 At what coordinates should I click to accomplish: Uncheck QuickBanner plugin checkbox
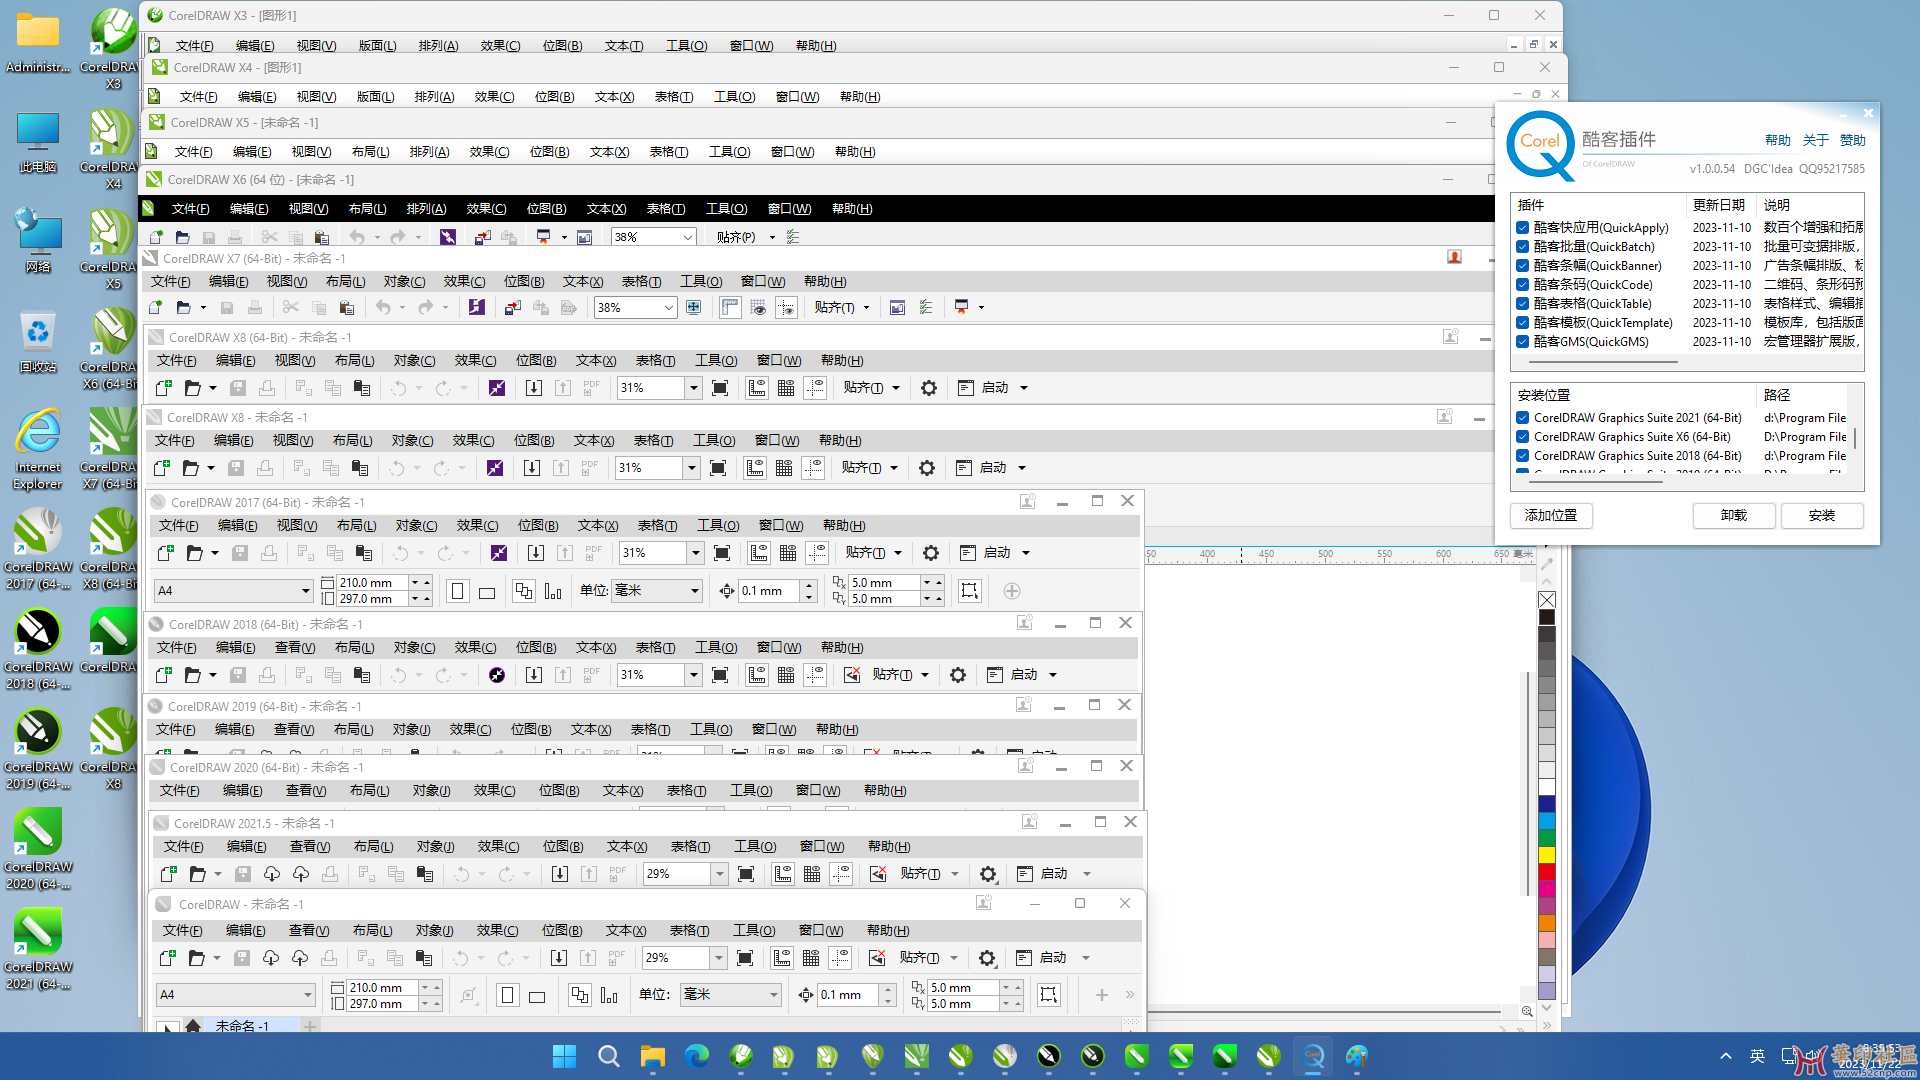tap(1522, 266)
